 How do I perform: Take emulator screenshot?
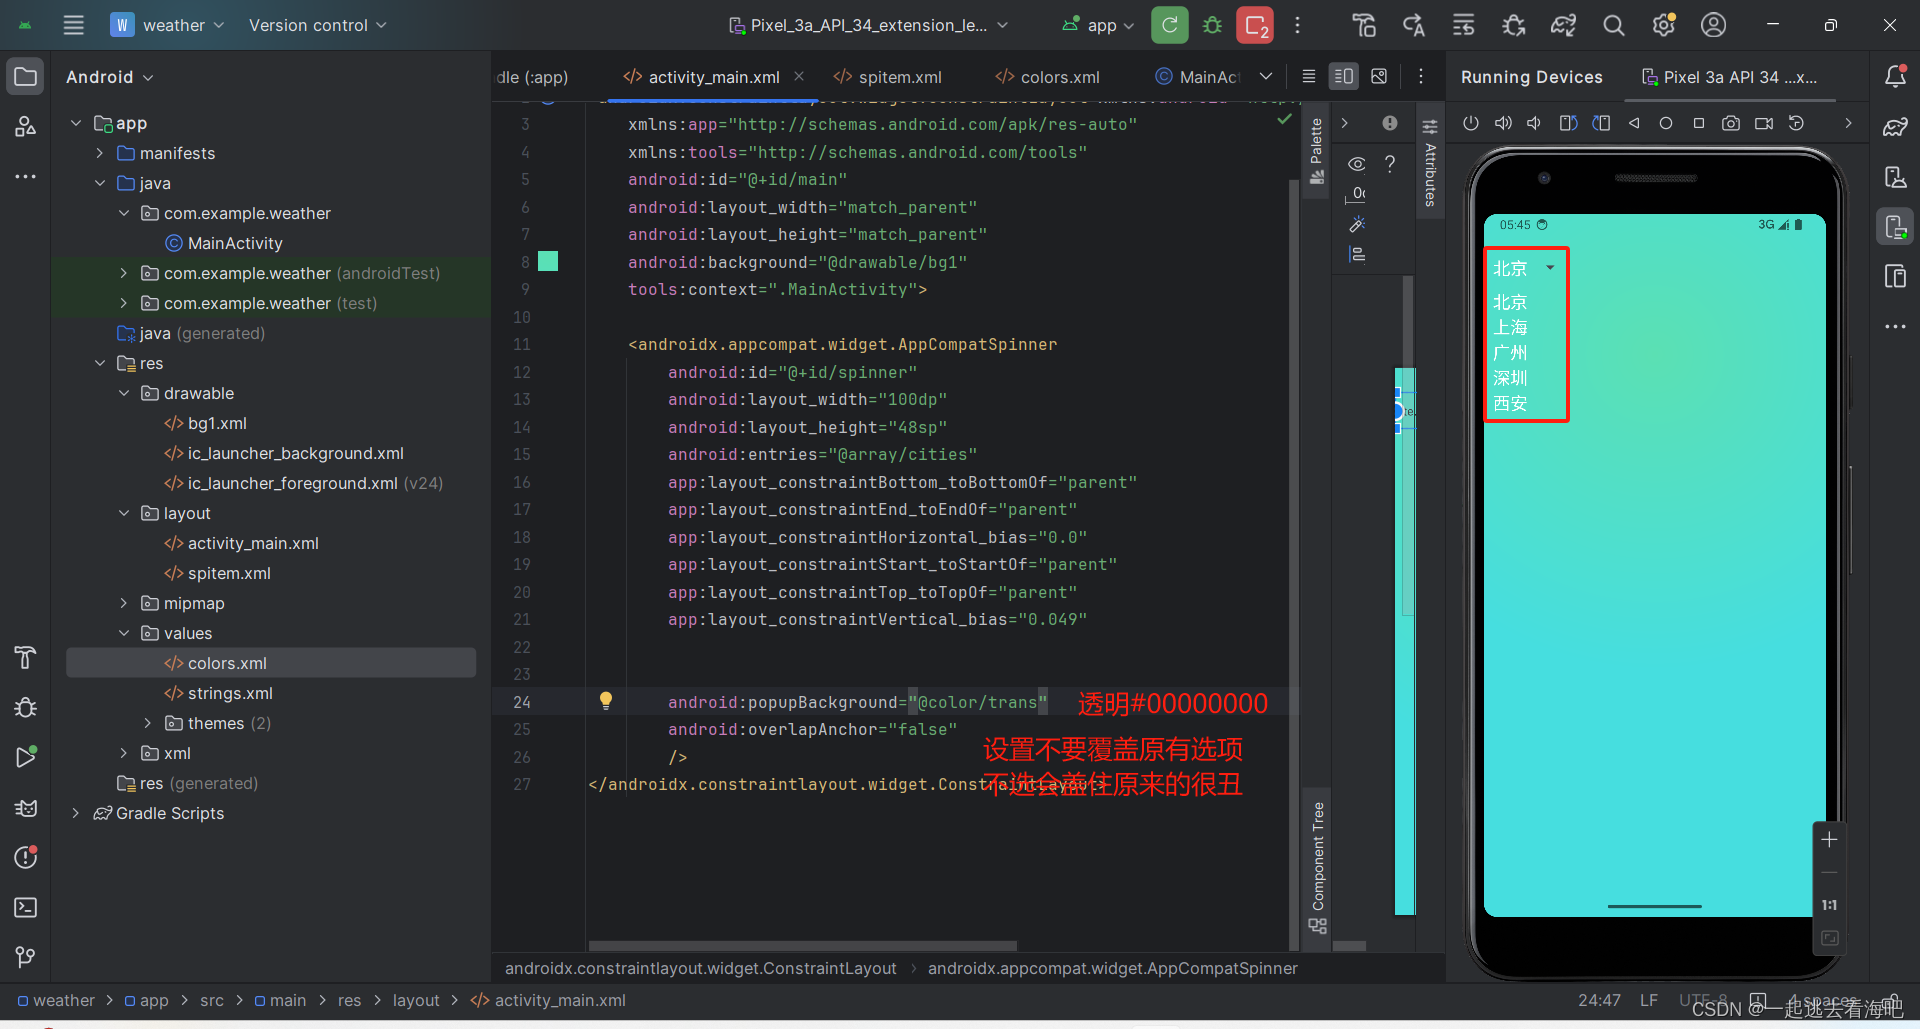pyautogui.click(x=1731, y=123)
